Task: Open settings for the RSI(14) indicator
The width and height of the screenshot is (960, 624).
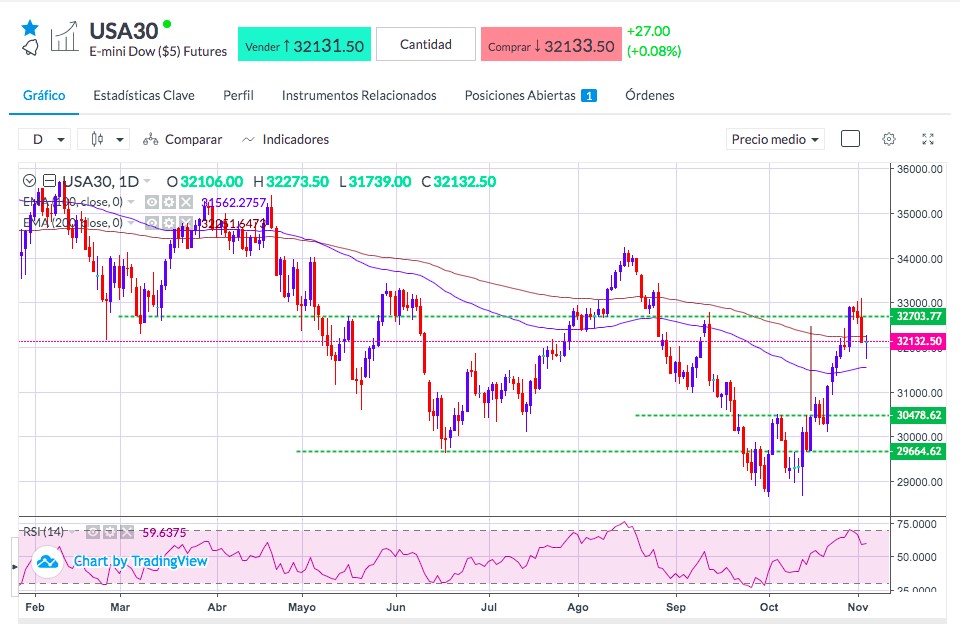Action: (110, 532)
